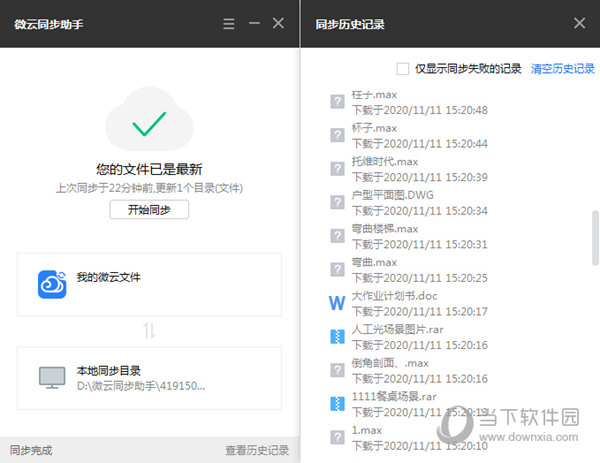Select the 大作业计划书.doc file name
This screenshot has height=463, width=600.
click(x=395, y=296)
